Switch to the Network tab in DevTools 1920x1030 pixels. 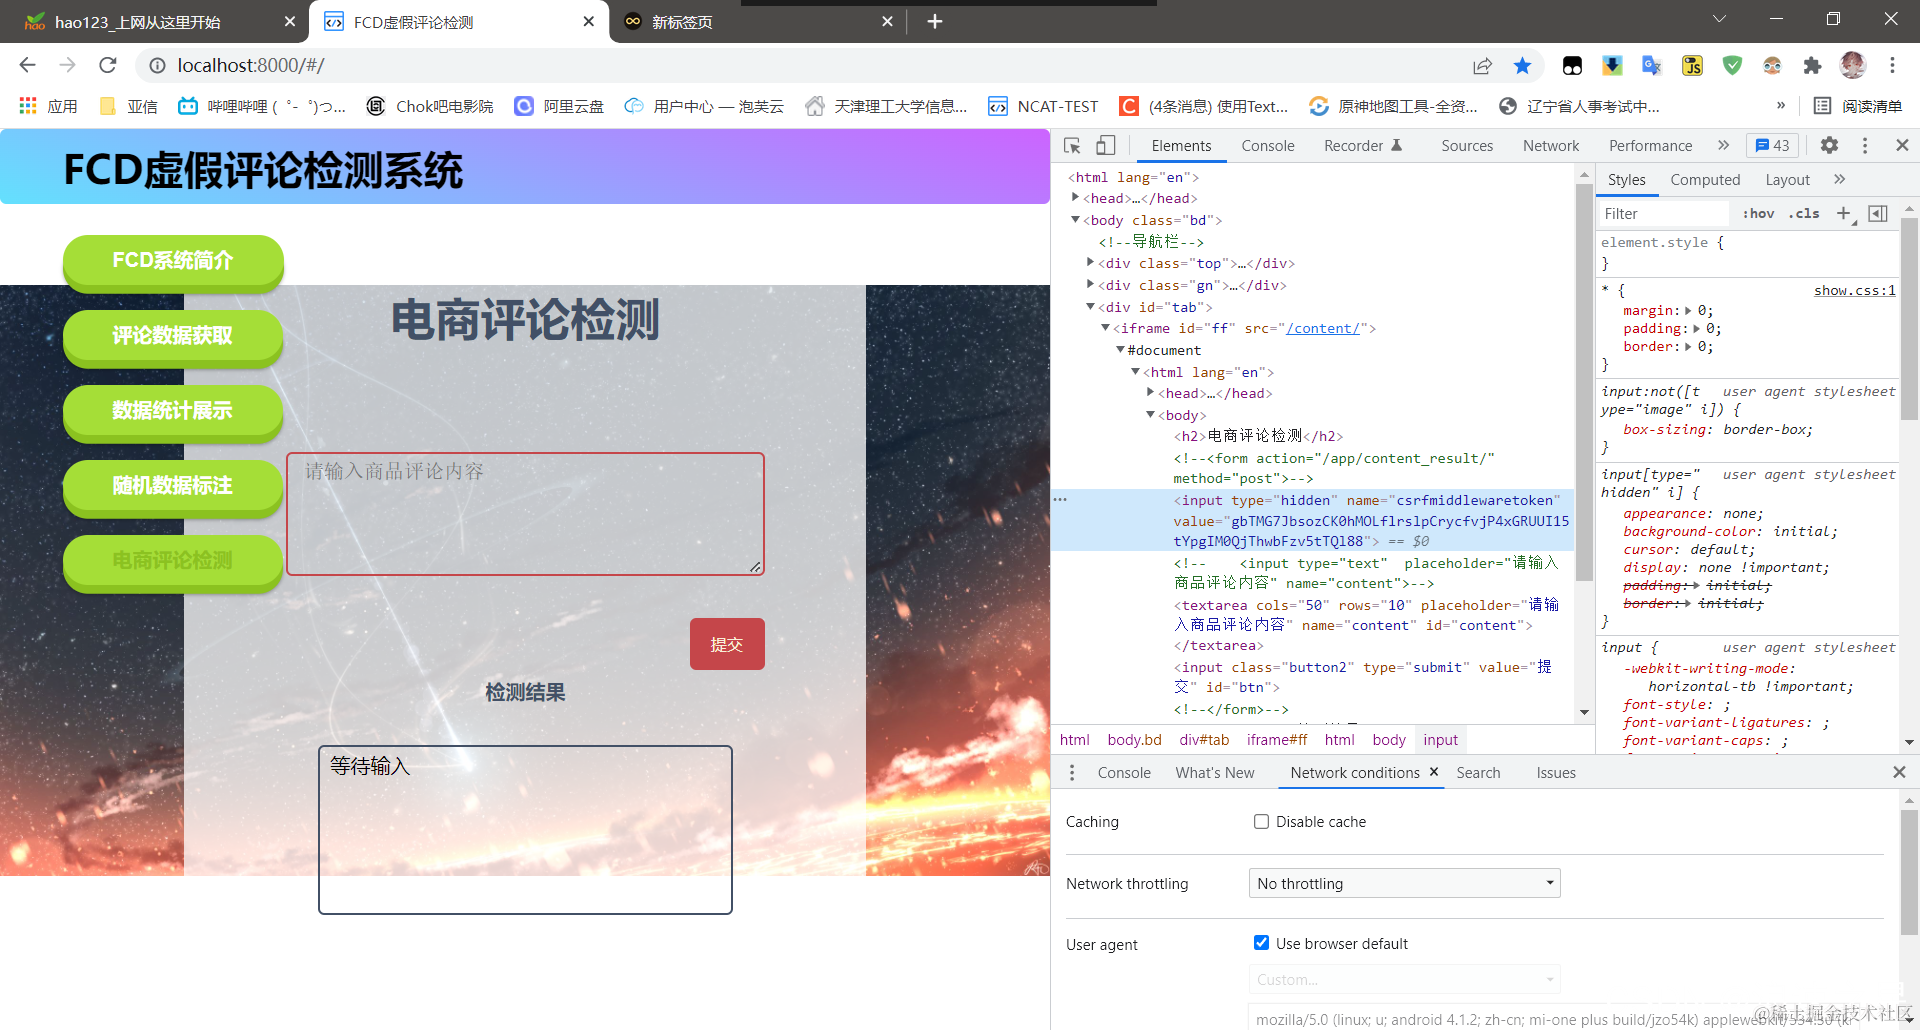(x=1550, y=145)
